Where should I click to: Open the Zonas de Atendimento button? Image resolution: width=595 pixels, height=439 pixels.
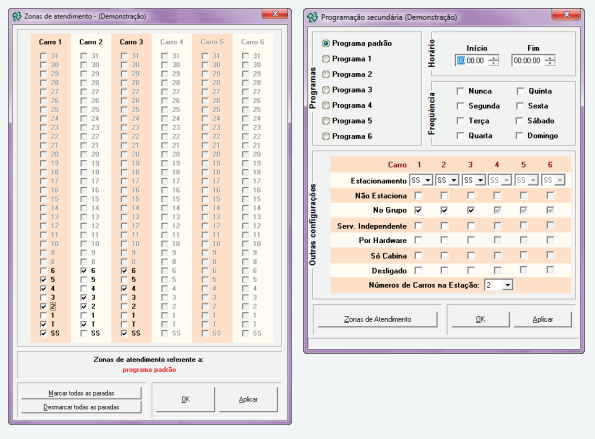click(378, 319)
